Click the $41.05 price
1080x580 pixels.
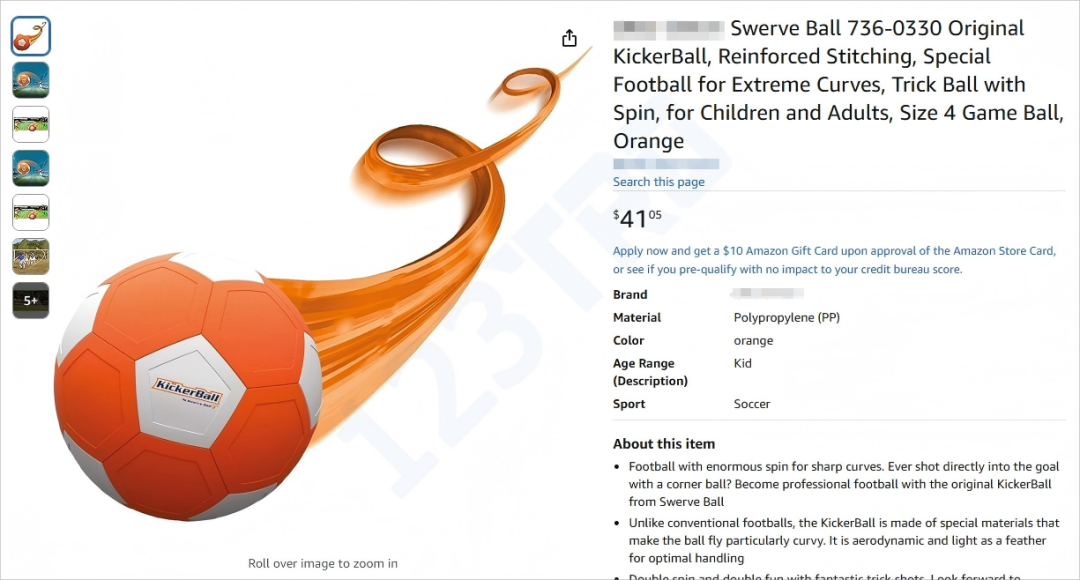click(x=637, y=218)
